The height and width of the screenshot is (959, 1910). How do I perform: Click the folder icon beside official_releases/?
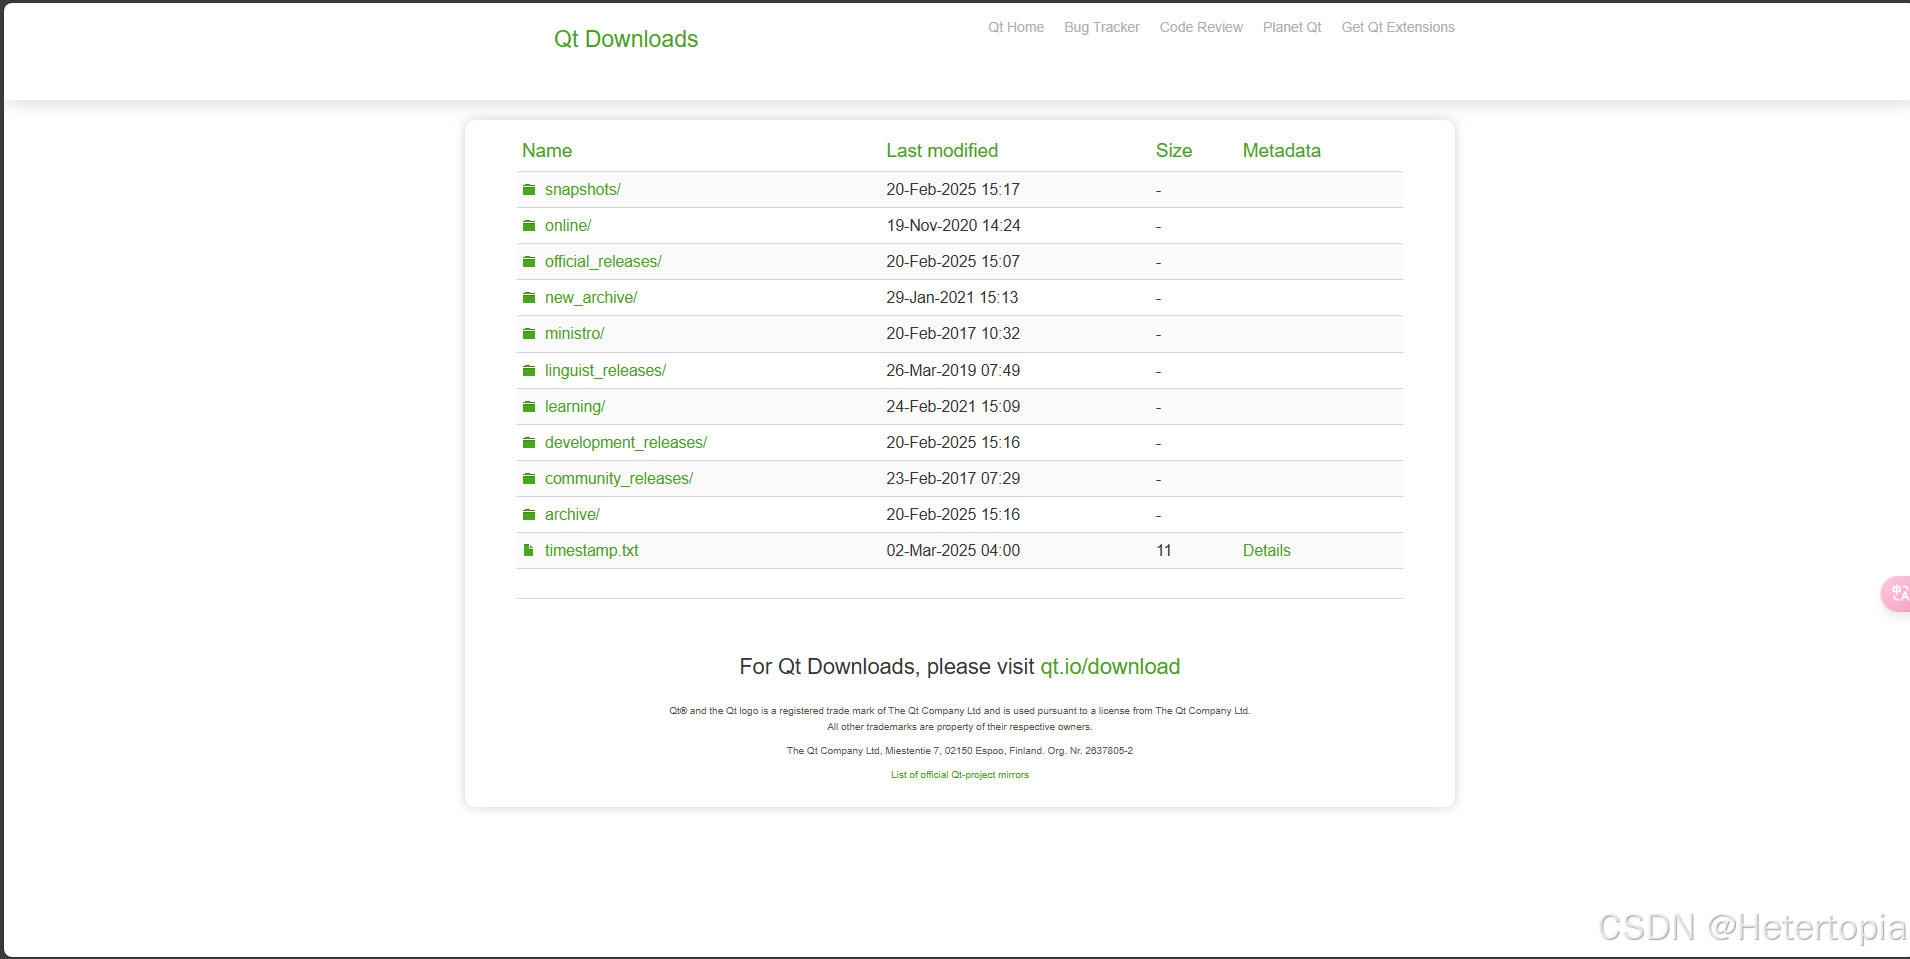[529, 261]
